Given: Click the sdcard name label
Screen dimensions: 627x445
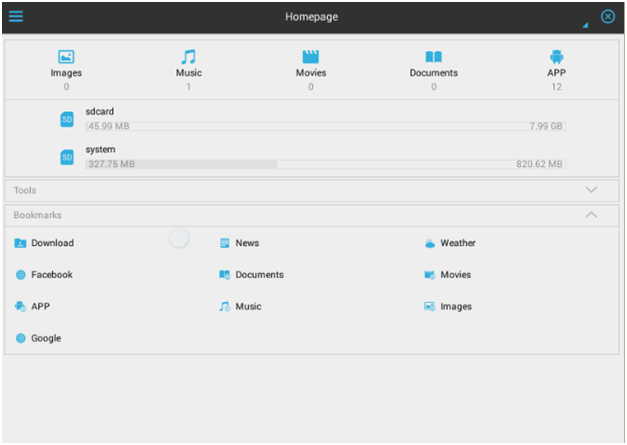Looking at the screenshot, I should coord(100,112).
